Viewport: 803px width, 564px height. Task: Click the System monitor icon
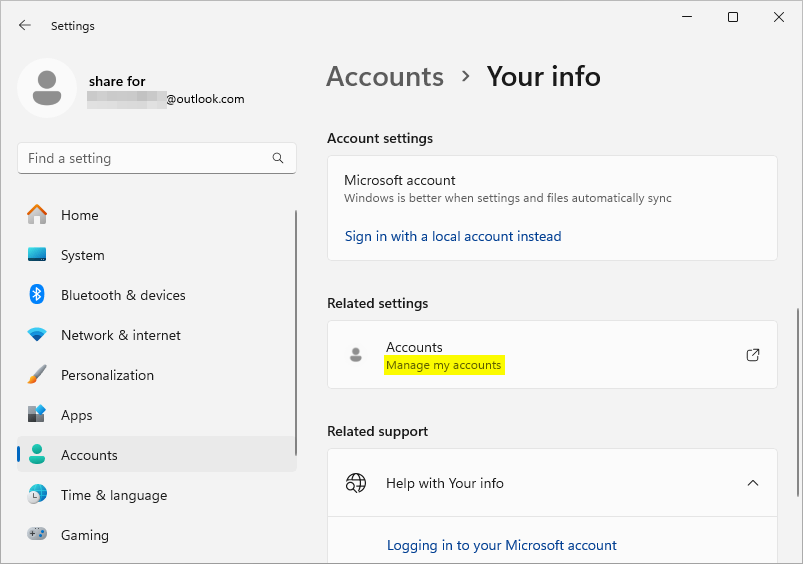coord(37,255)
